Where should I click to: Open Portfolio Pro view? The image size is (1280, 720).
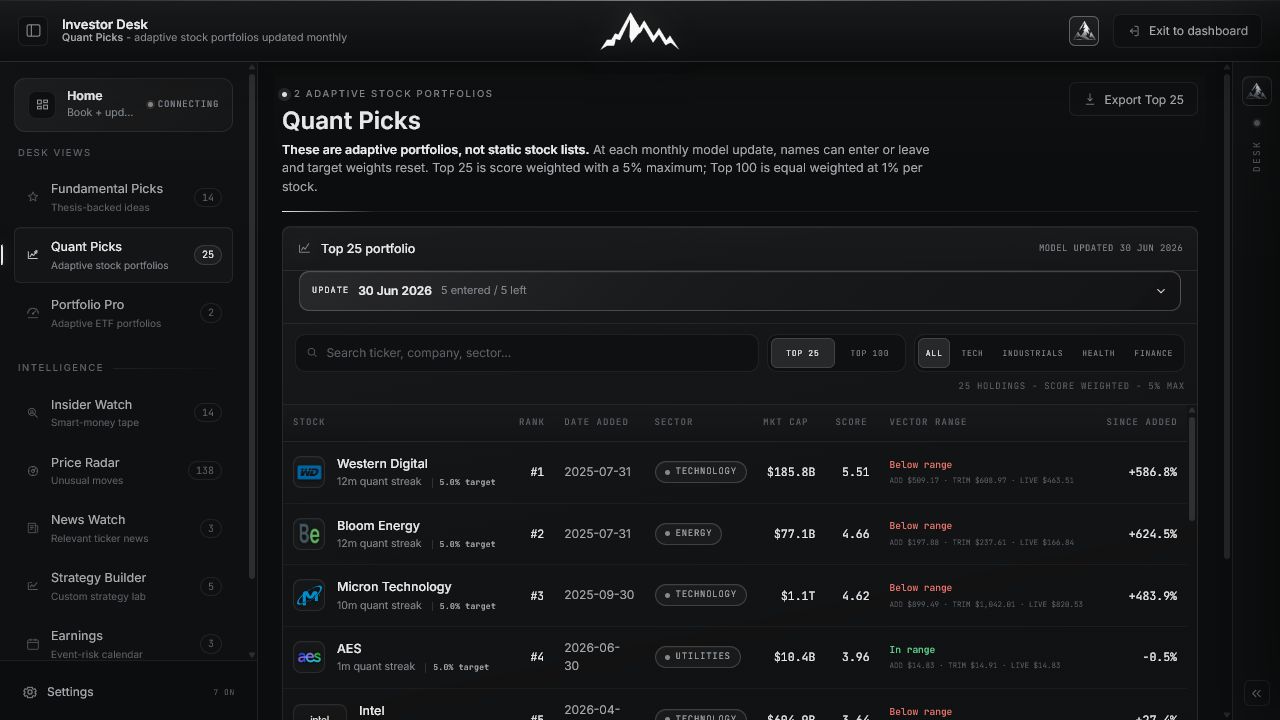[x=123, y=313]
